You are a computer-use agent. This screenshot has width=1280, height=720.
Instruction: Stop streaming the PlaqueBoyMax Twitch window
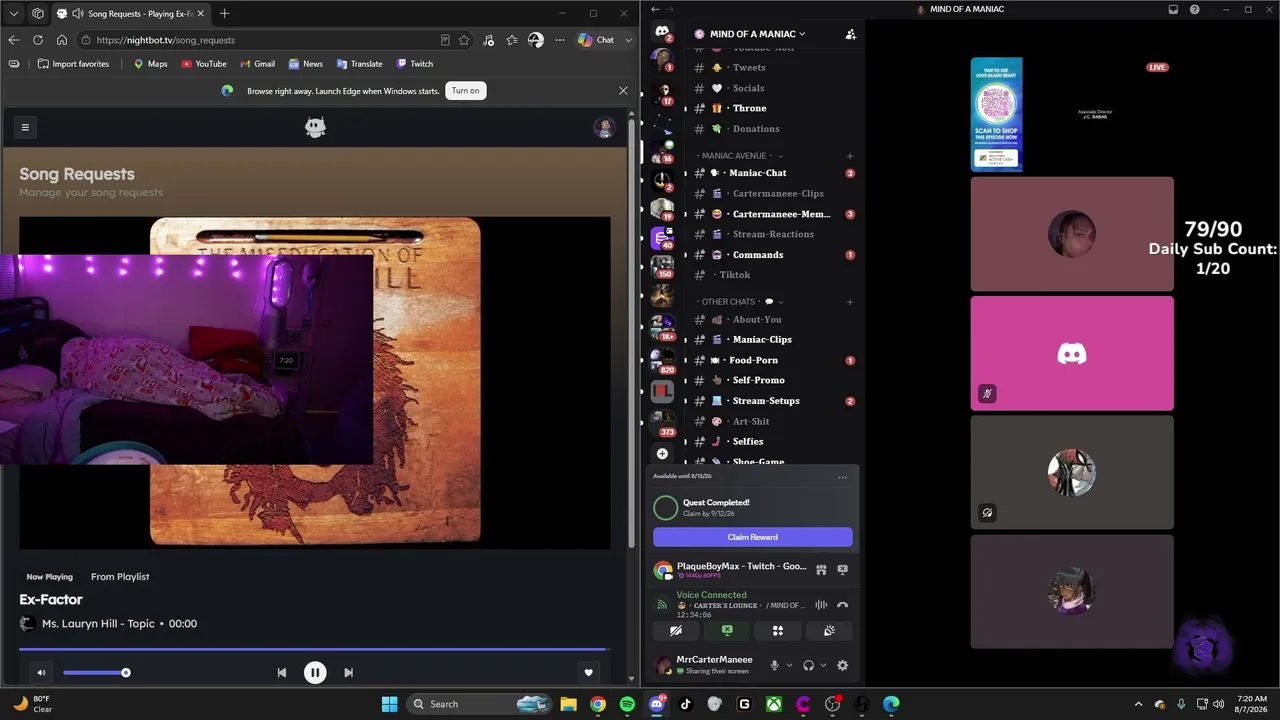tap(842, 570)
